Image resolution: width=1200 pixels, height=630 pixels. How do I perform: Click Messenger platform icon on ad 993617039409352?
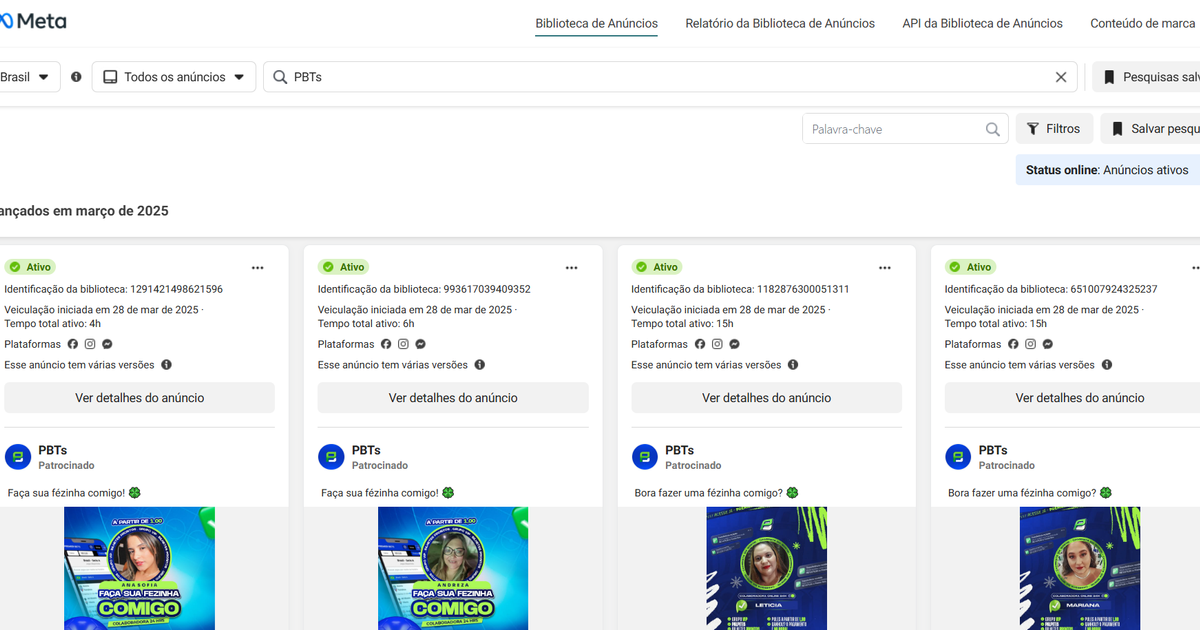421,344
